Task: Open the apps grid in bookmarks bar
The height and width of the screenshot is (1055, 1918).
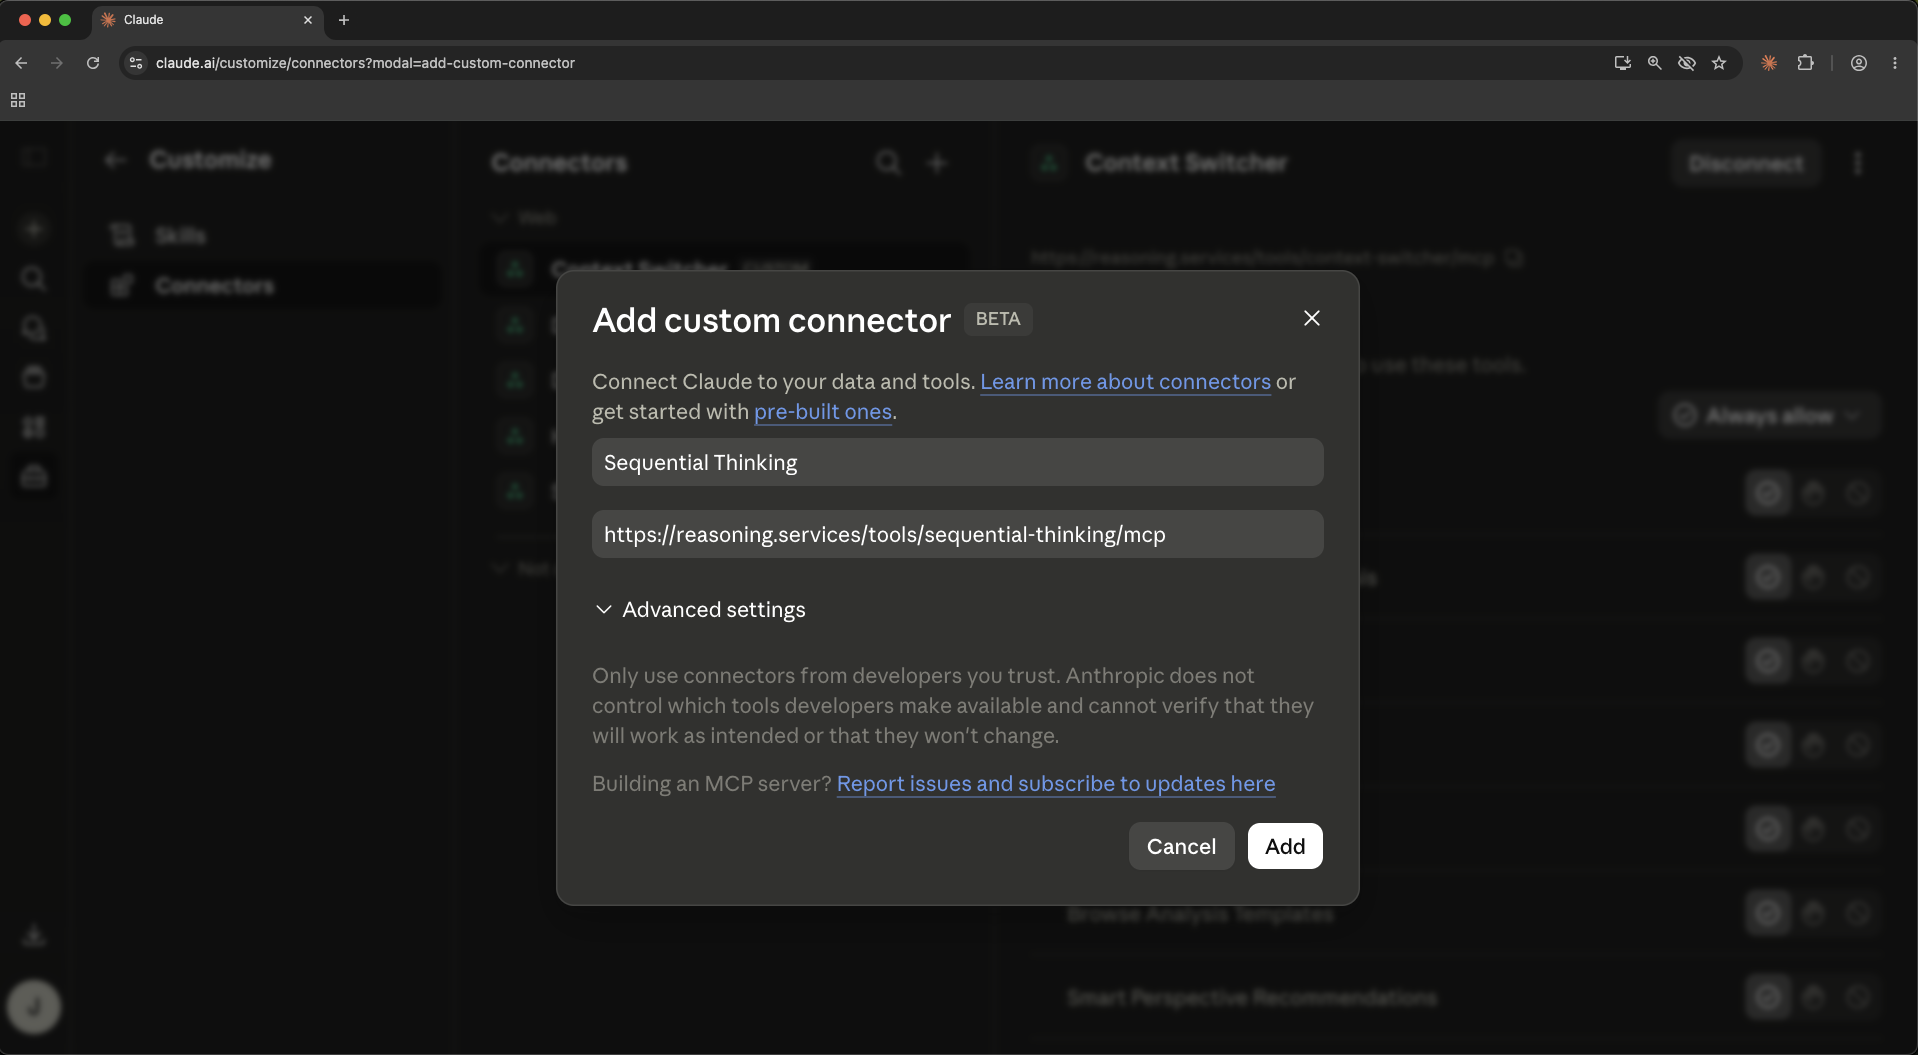Action: point(18,100)
